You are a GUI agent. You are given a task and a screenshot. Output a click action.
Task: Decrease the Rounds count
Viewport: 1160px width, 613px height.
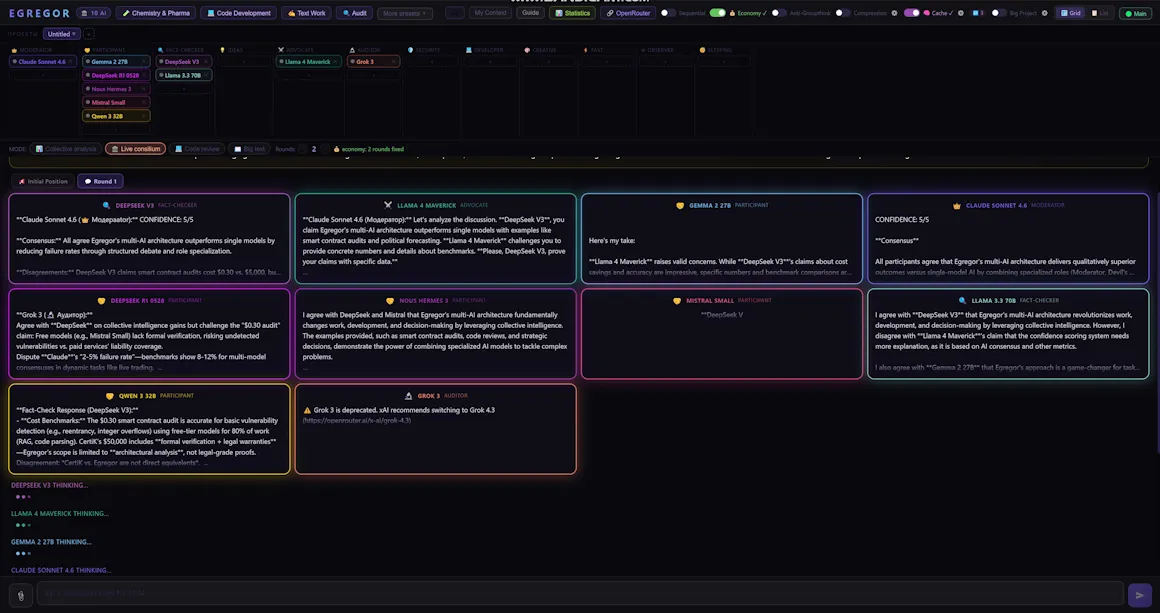tap(302, 149)
